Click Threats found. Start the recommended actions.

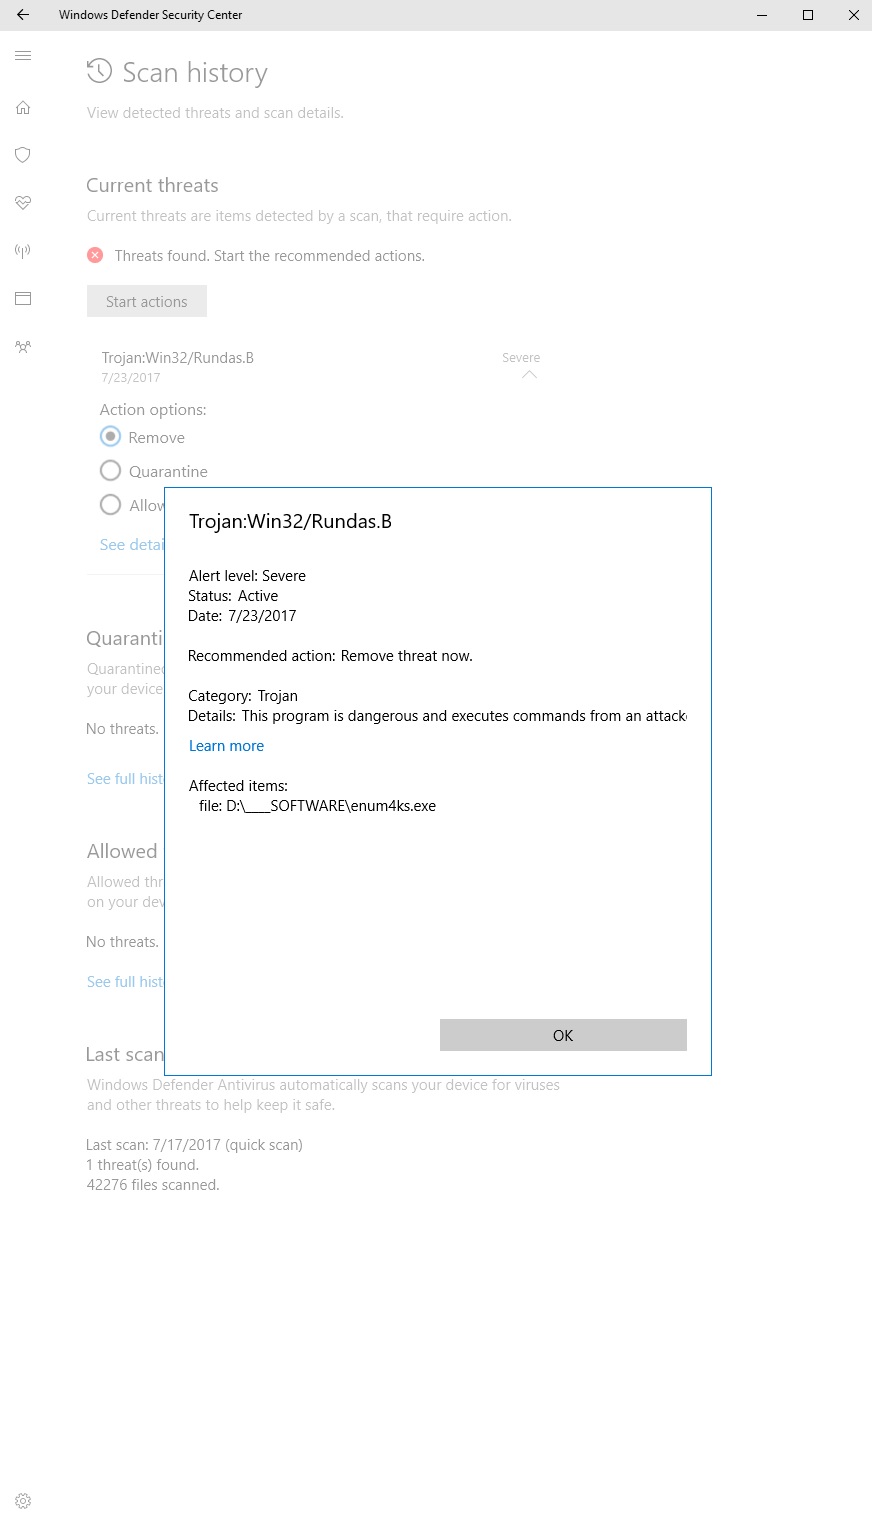(x=270, y=256)
